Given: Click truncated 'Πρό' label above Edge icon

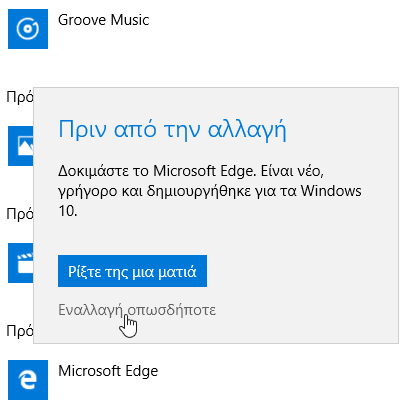Looking at the screenshot, I should pos(20,331).
